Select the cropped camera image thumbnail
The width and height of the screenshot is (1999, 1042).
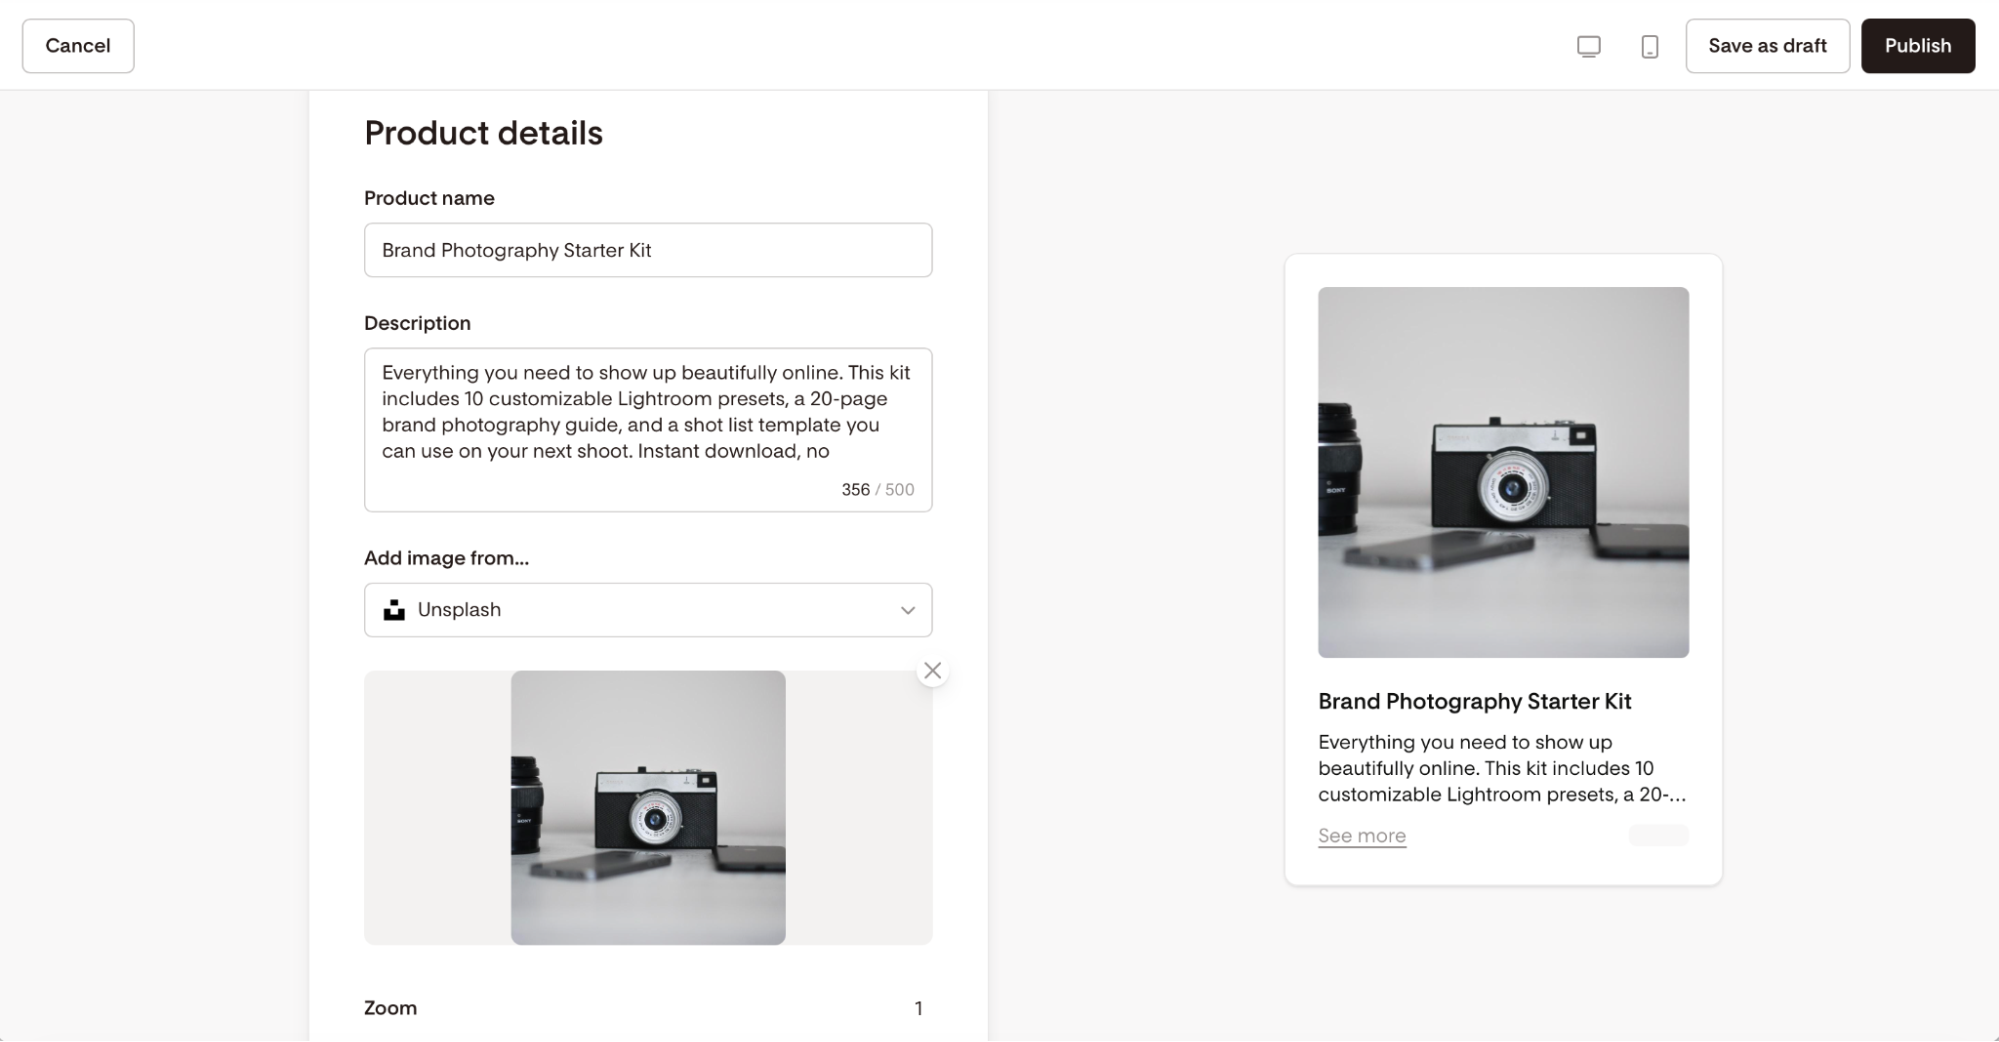648,808
